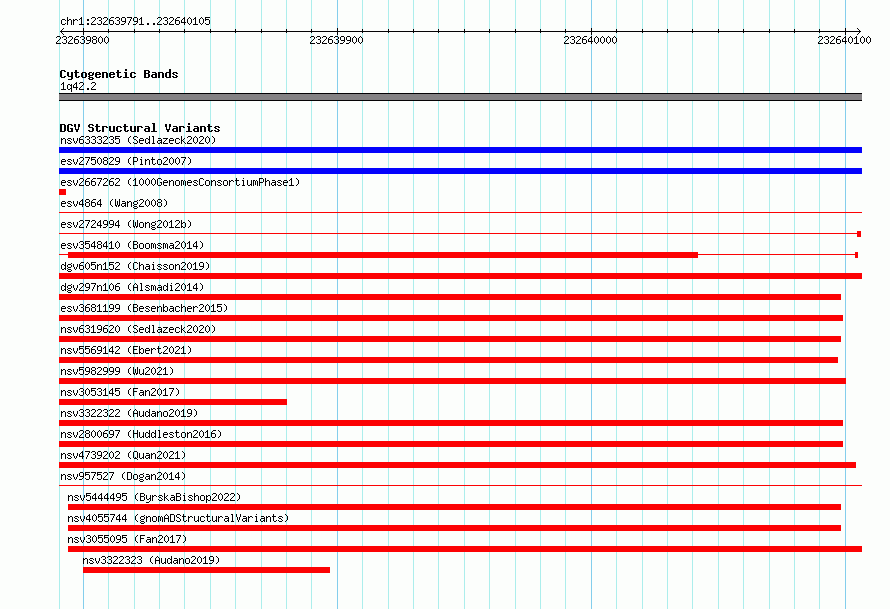Click nsv957527 (Dogan2014) label

pyautogui.click(x=123, y=476)
